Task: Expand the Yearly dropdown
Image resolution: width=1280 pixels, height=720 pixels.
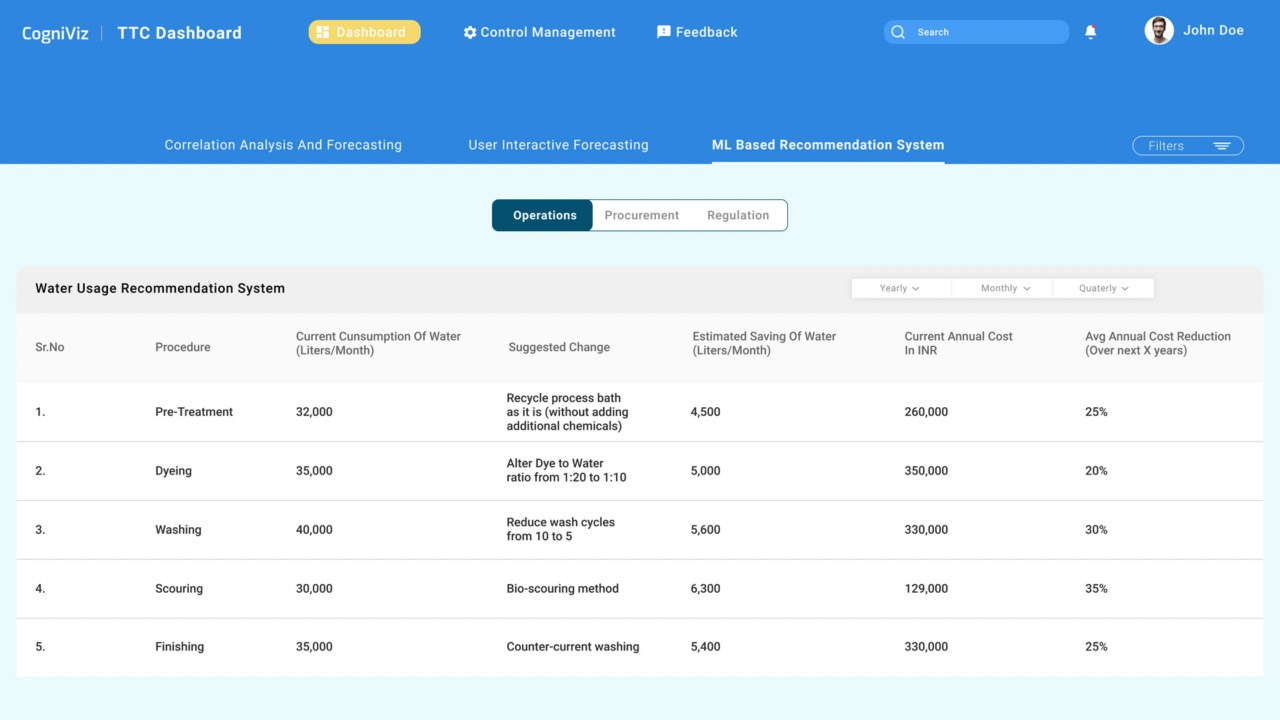Action: coord(900,288)
